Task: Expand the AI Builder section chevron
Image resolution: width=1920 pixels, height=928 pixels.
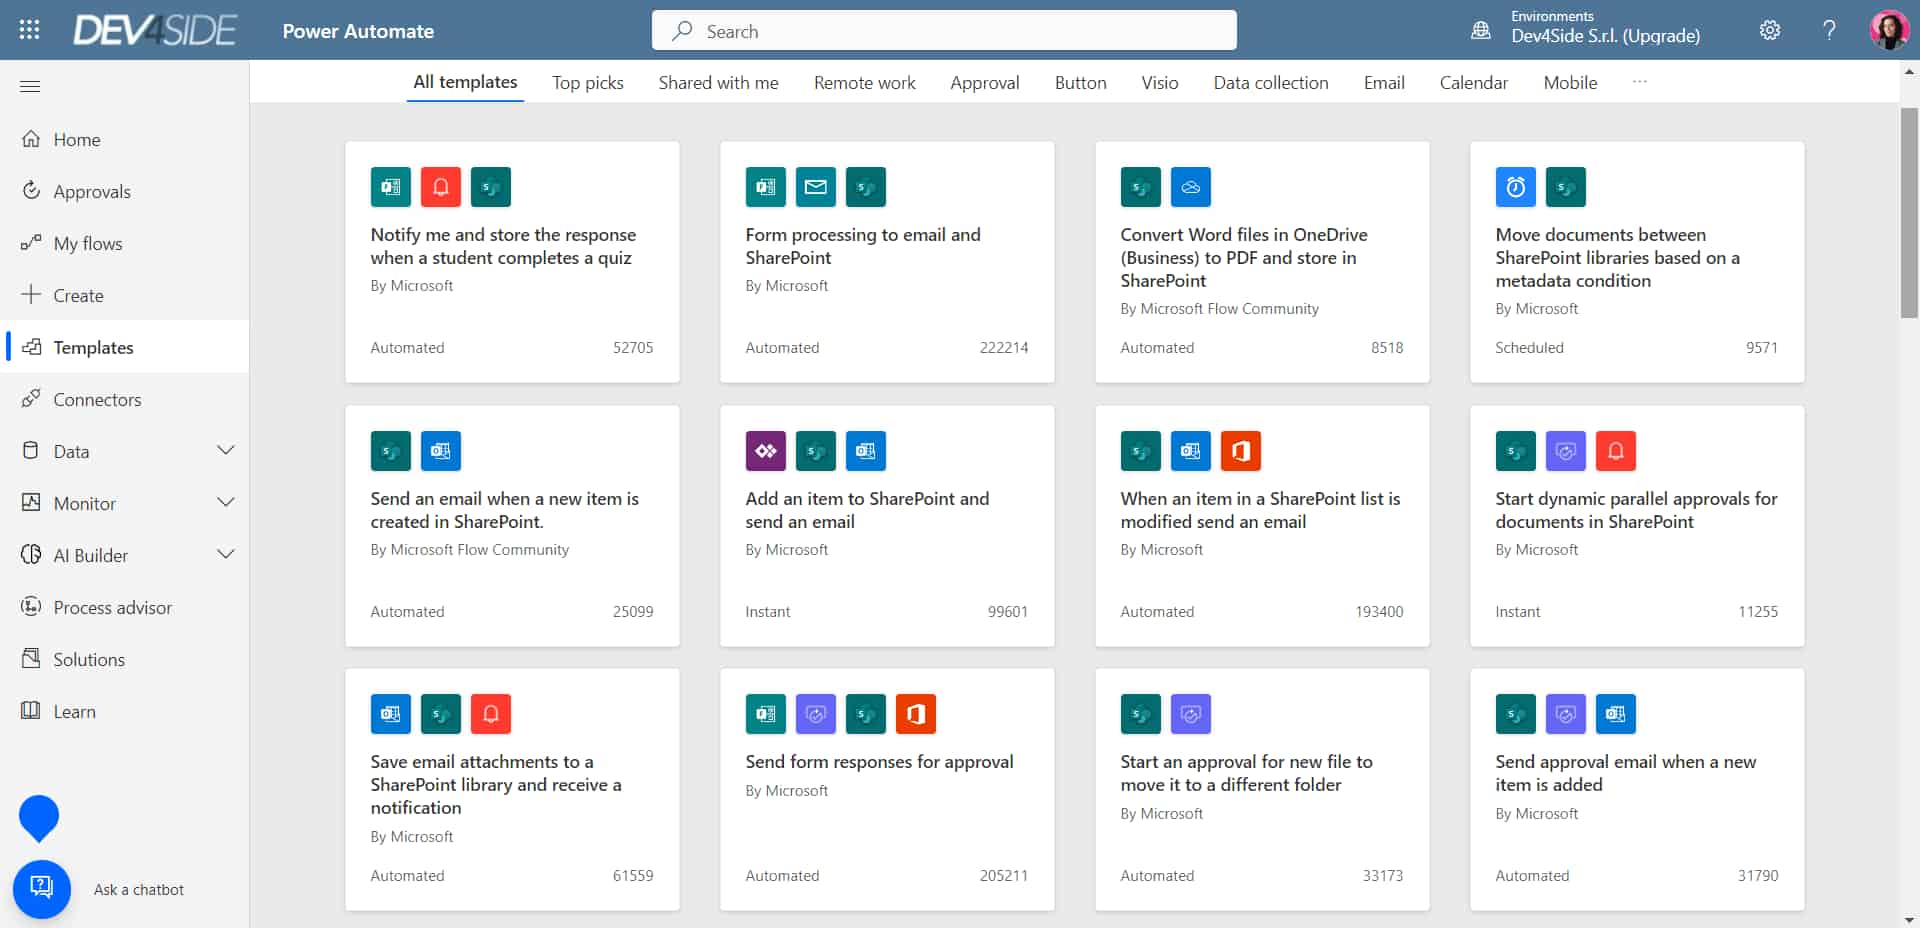Action: point(226,555)
